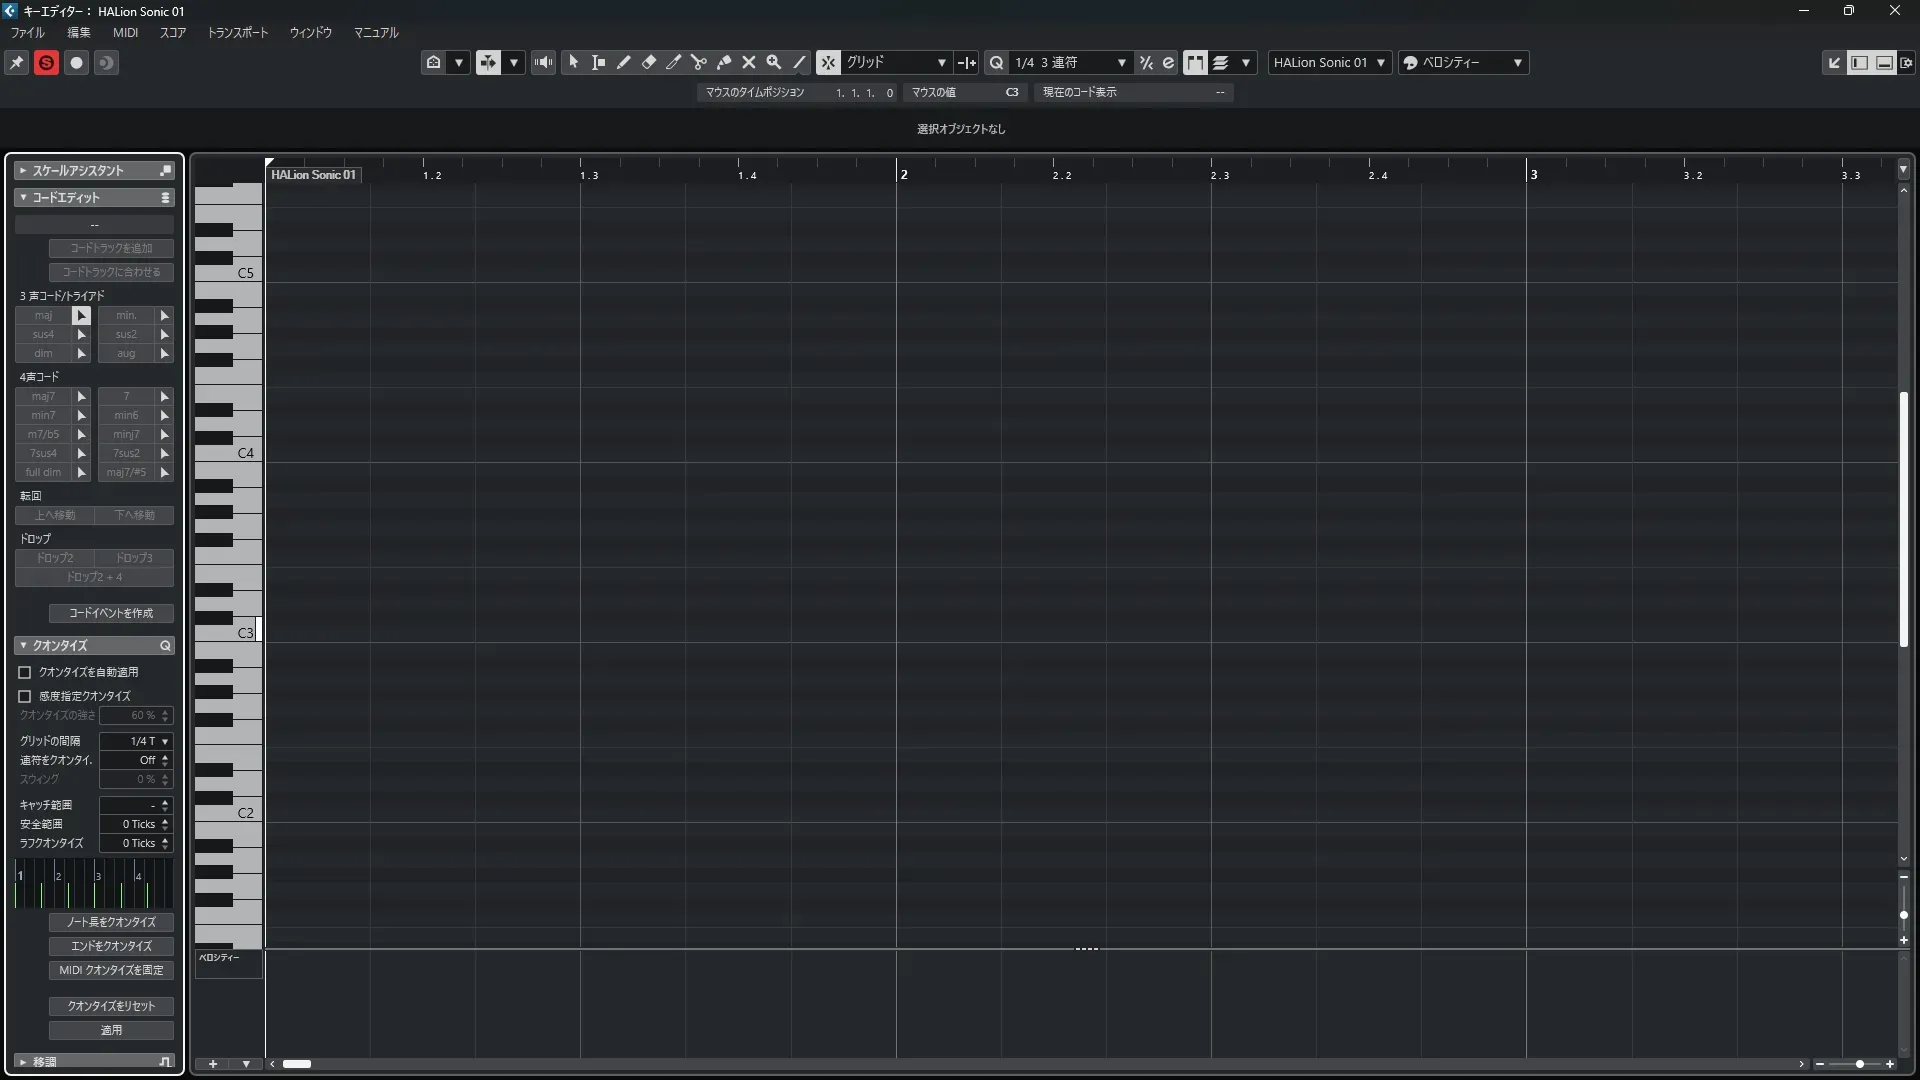
Task: Select the Mute X tool
Action: point(748,62)
